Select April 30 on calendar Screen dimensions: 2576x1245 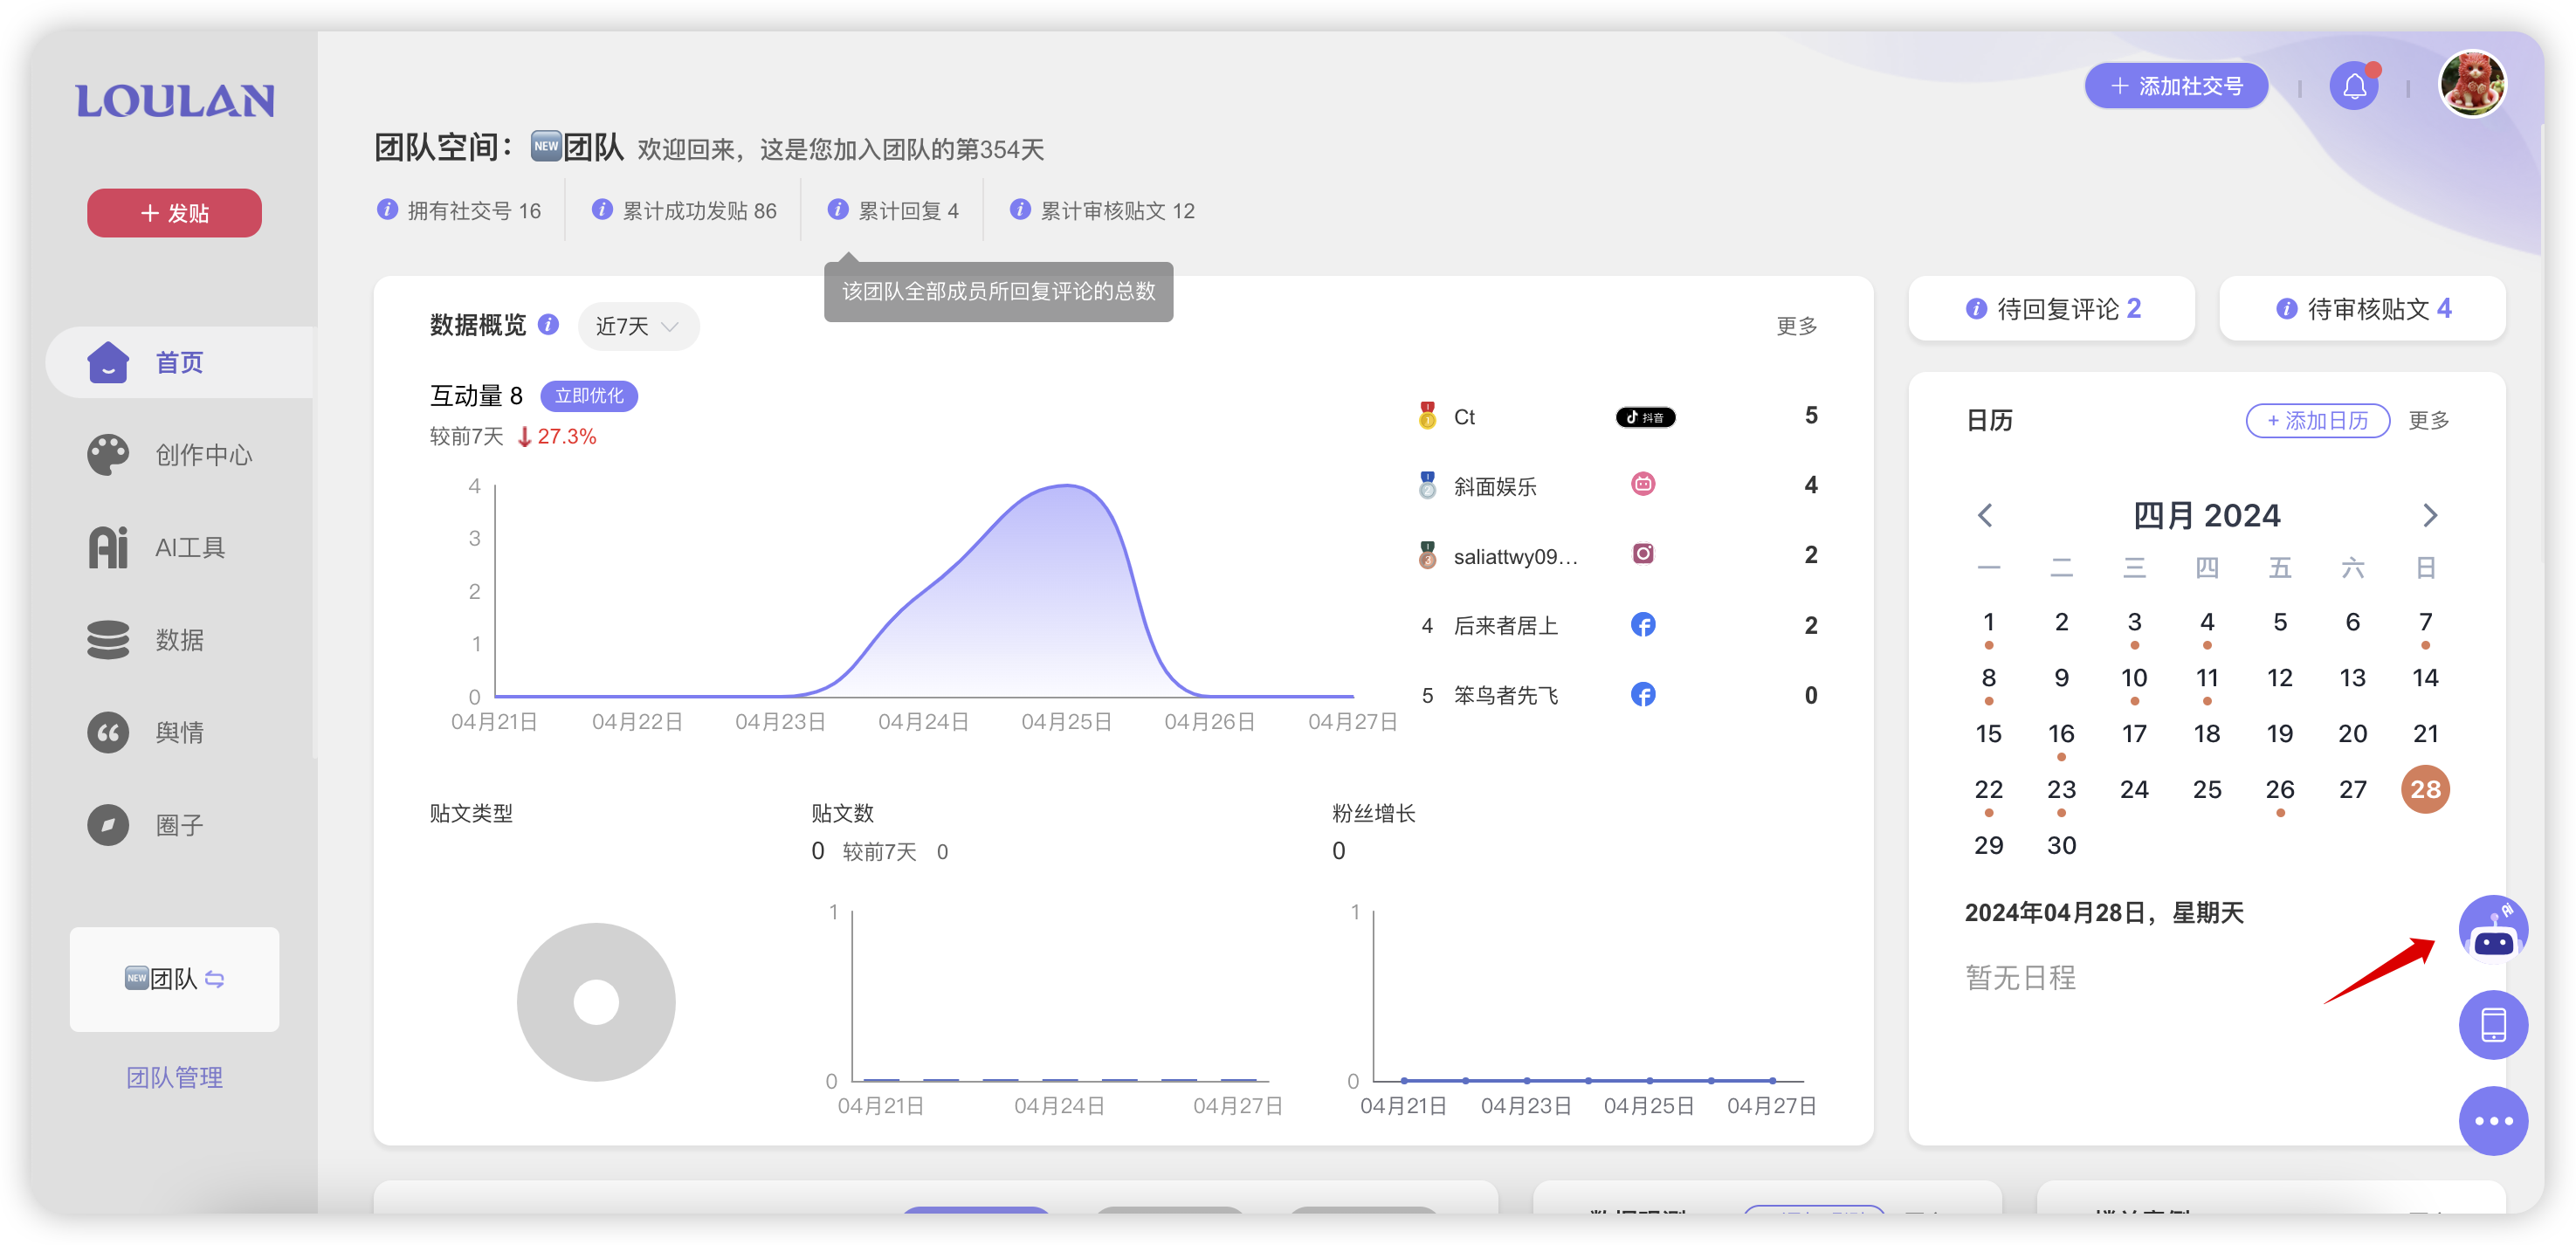coord(2061,845)
